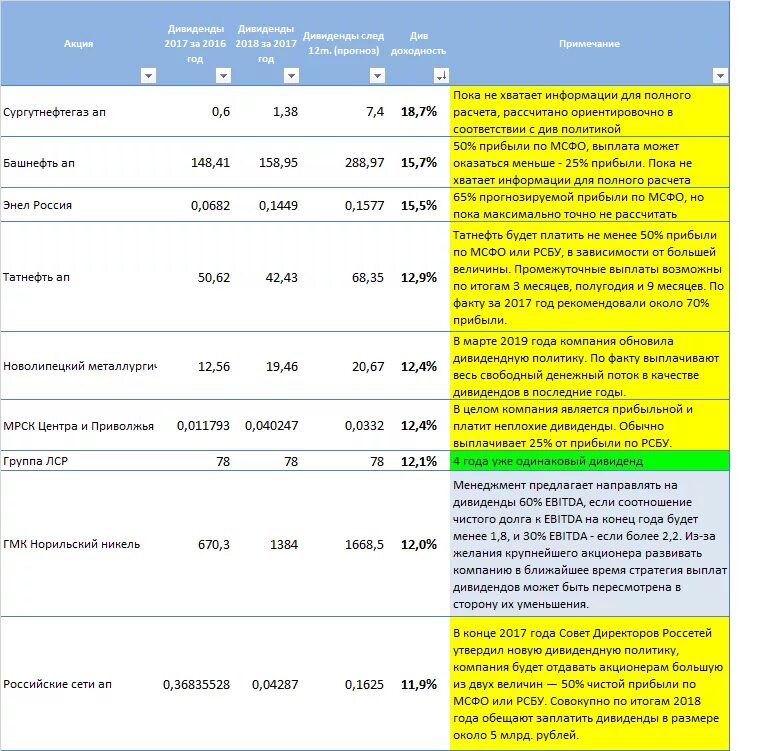This screenshot has height=751, width=768.
Task: Select the cell with value 0,1625
Action: (x=343, y=684)
